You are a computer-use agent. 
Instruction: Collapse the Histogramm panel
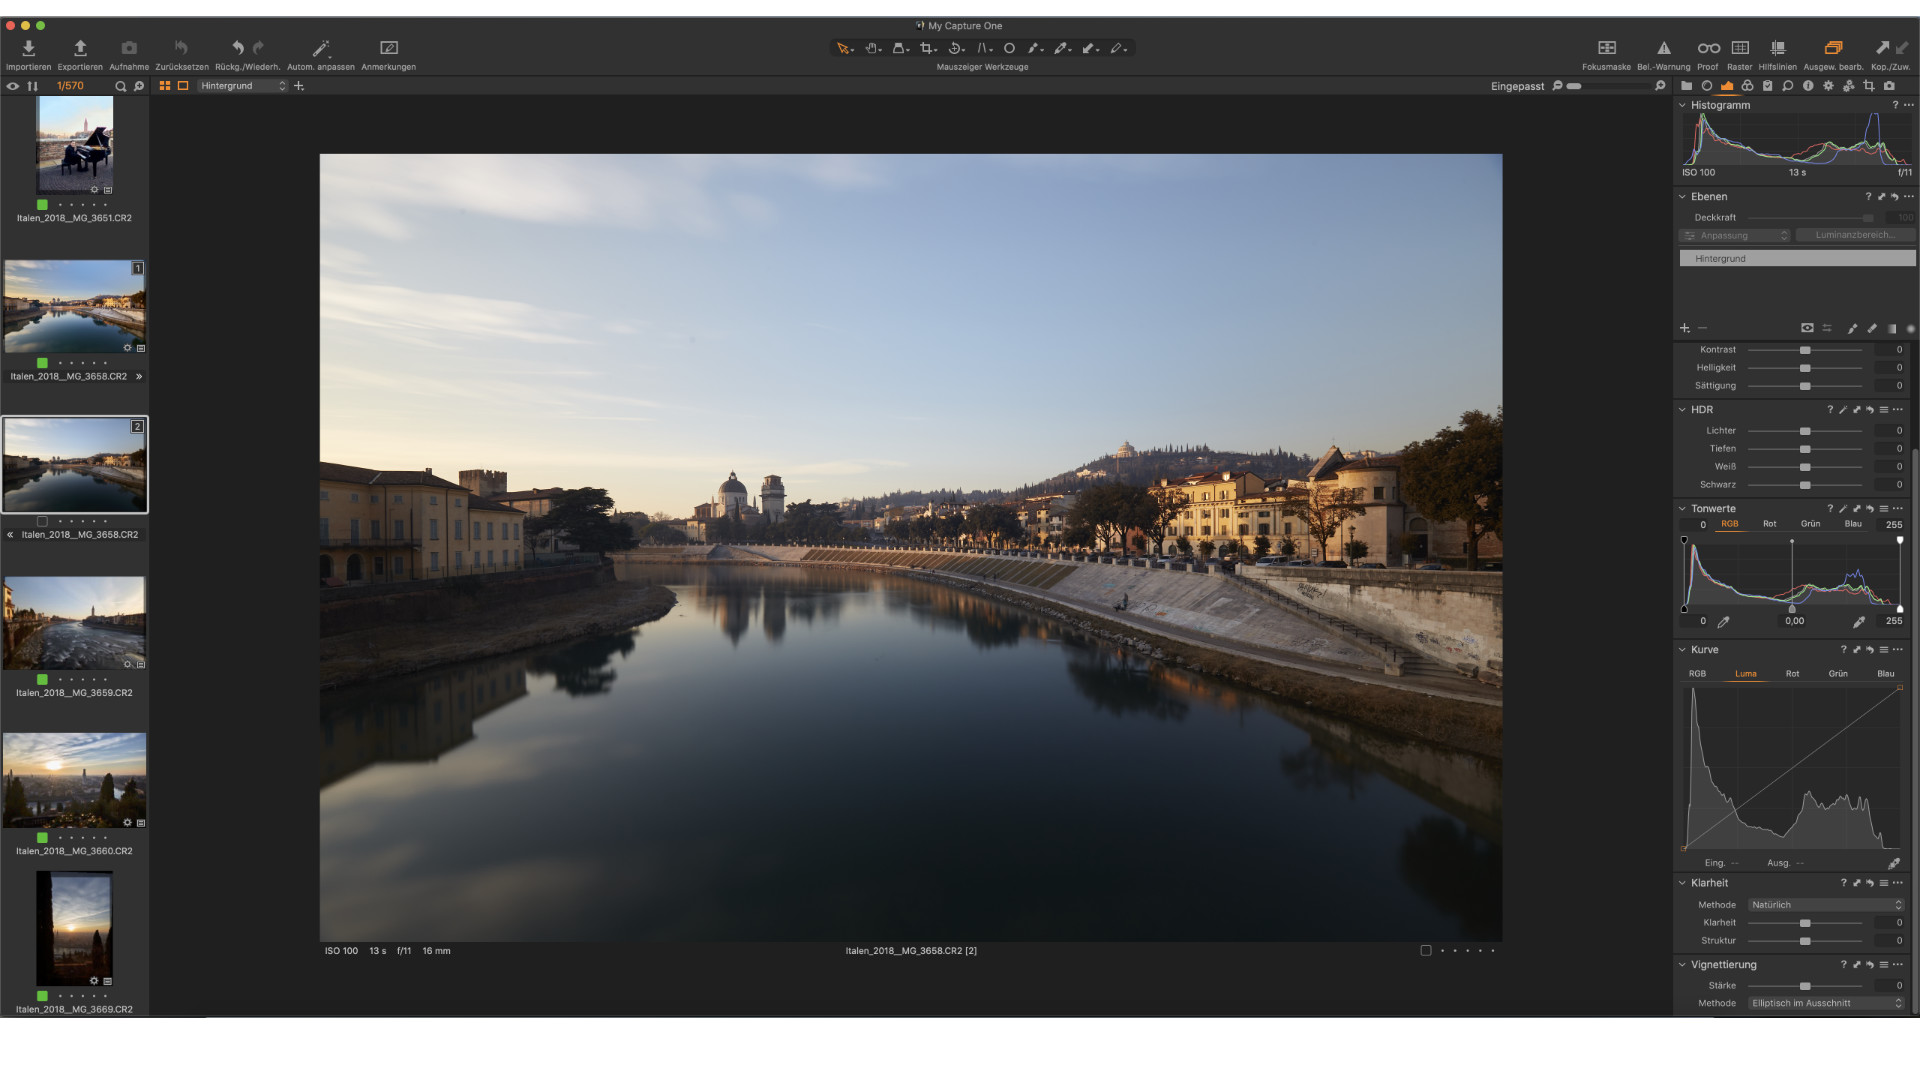(x=1682, y=105)
